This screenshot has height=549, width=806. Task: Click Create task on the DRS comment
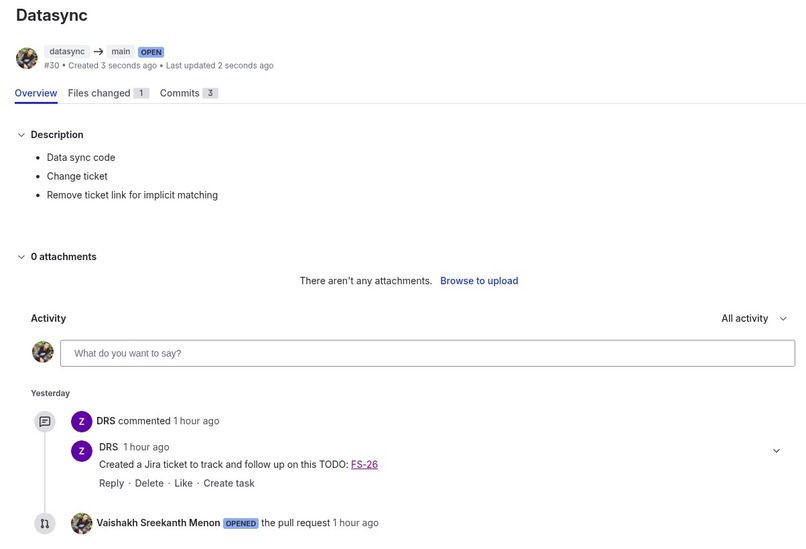(229, 483)
